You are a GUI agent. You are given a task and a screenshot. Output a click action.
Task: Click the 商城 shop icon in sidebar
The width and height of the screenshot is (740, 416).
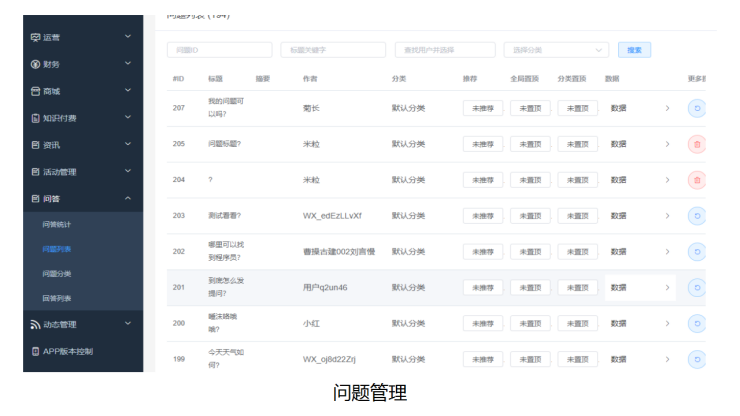tap(35, 91)
